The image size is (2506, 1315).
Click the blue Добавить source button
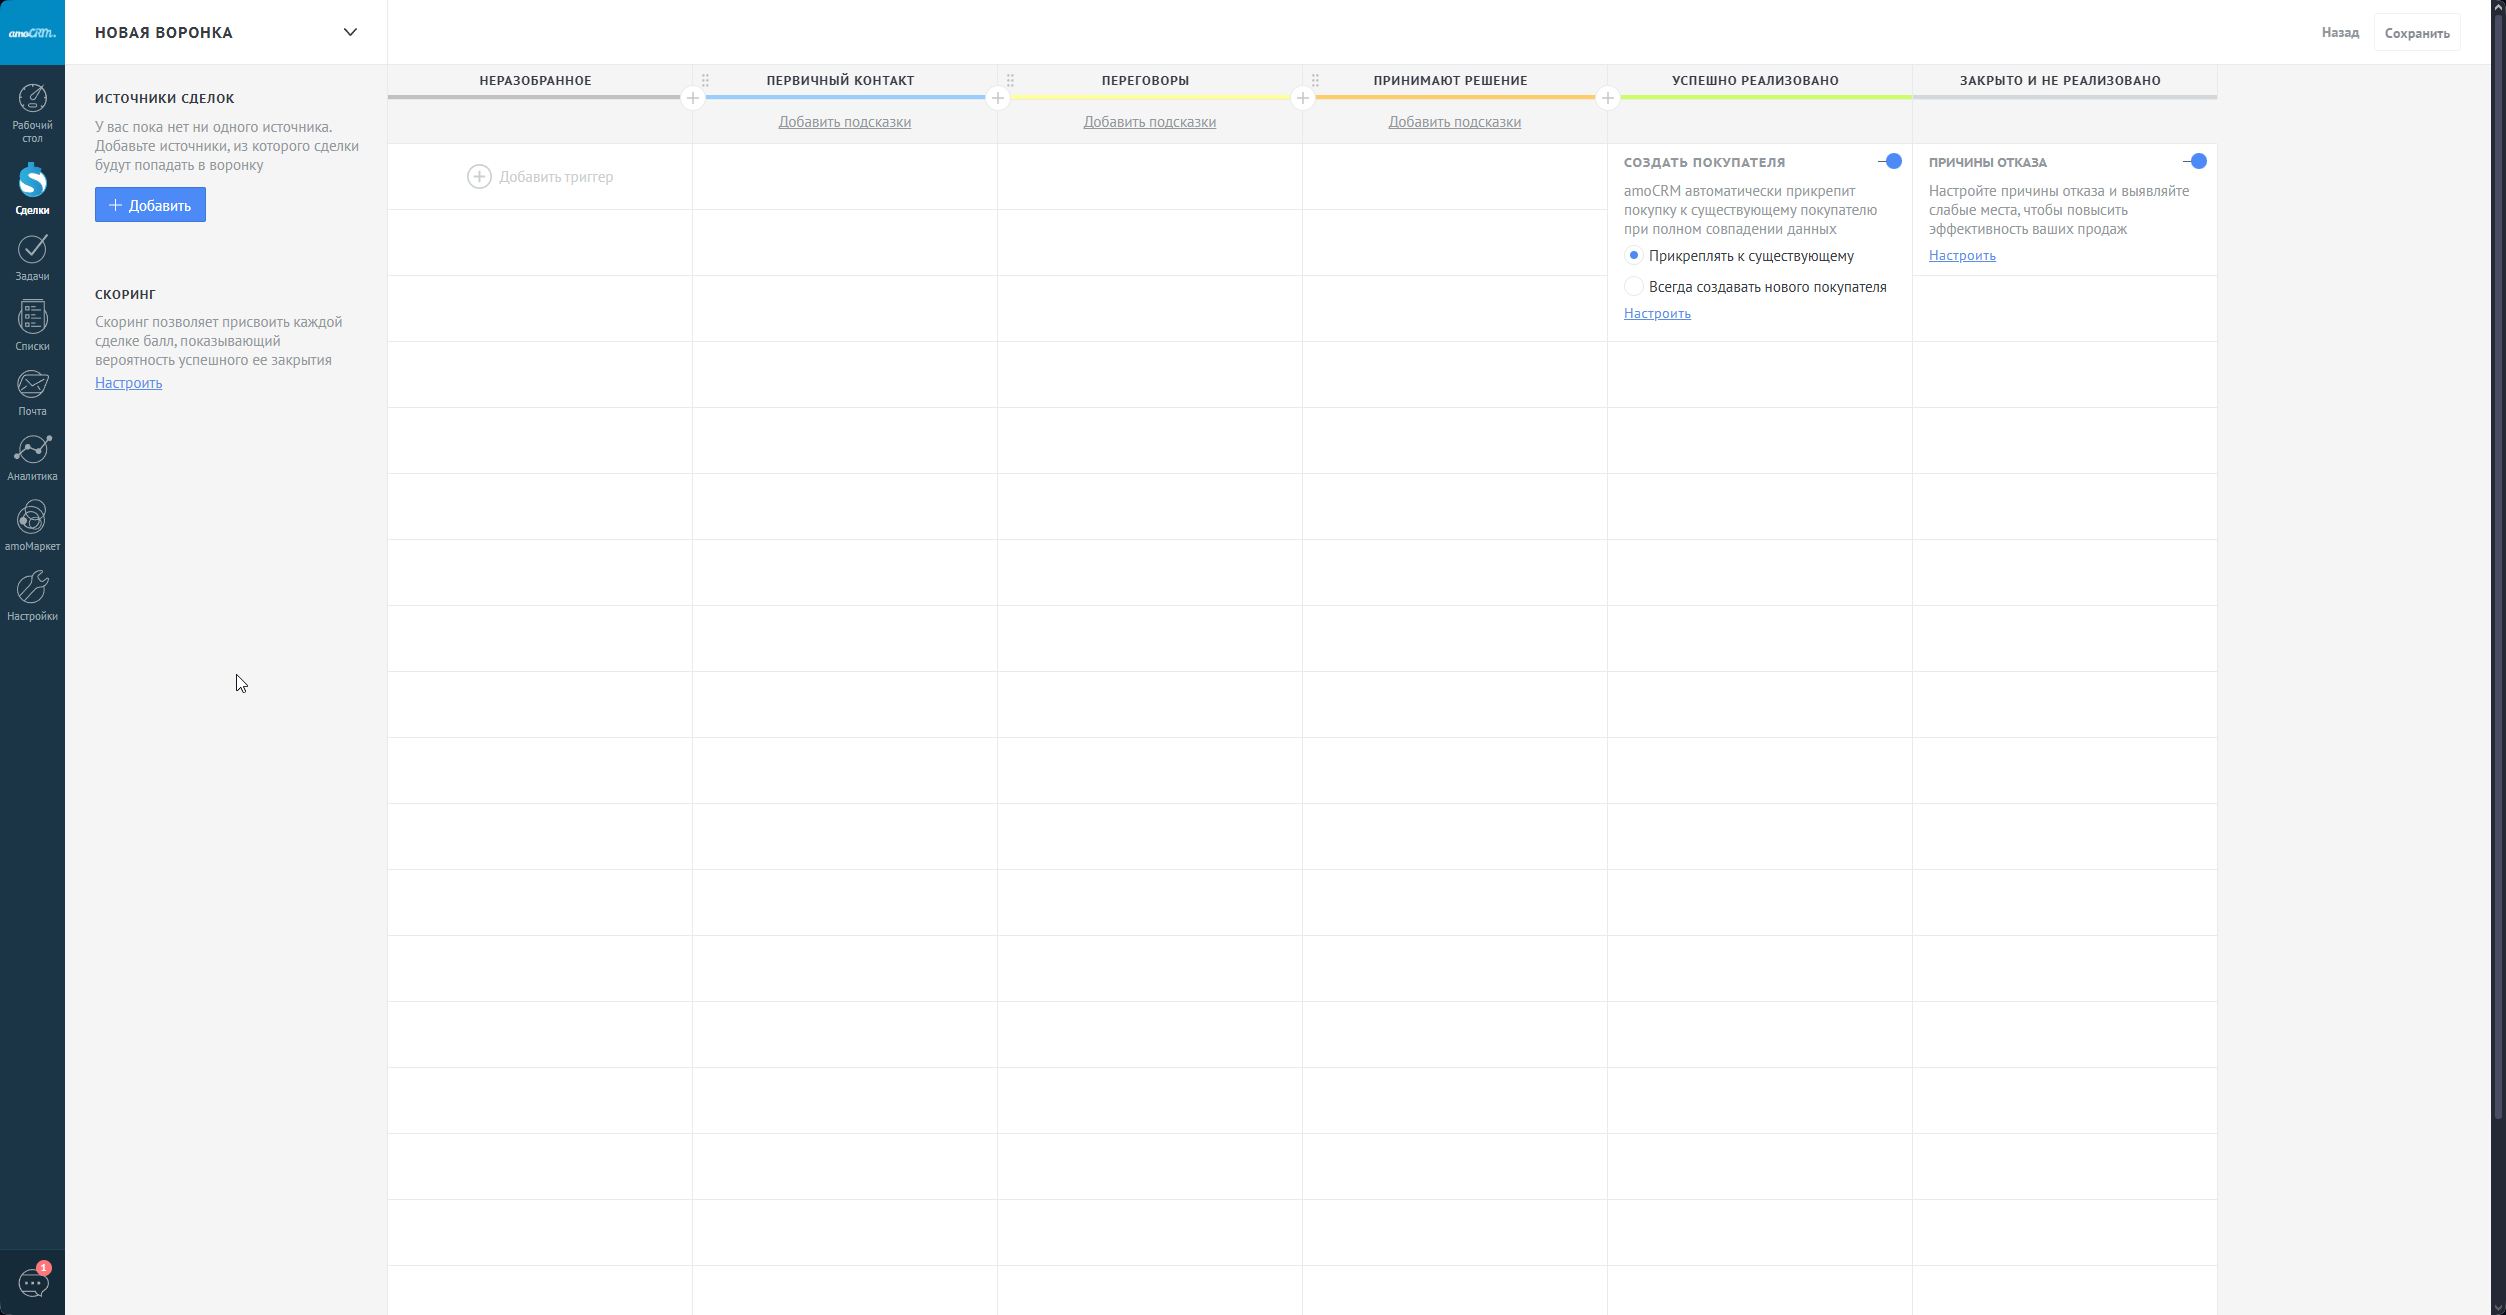150,205
